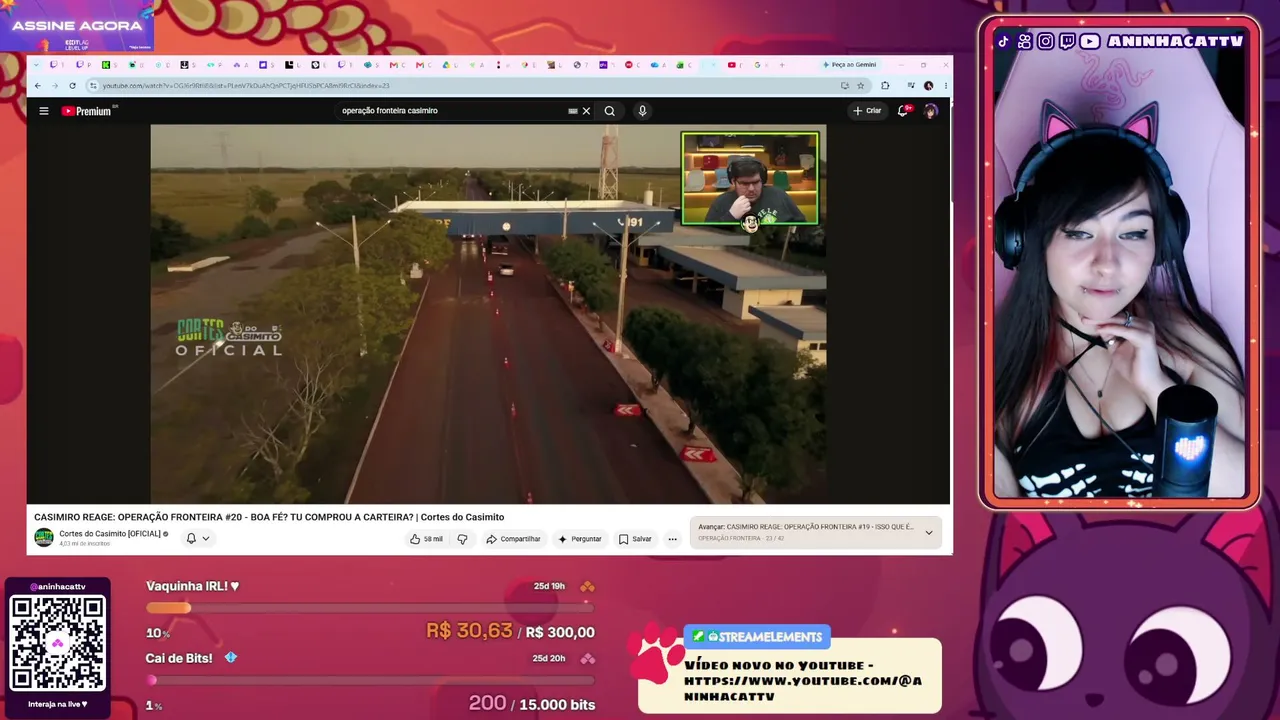Open the Cortes do Casimito [OFICIAL] channel name
Screen dimensions: 1280x720
pos(110,534)
